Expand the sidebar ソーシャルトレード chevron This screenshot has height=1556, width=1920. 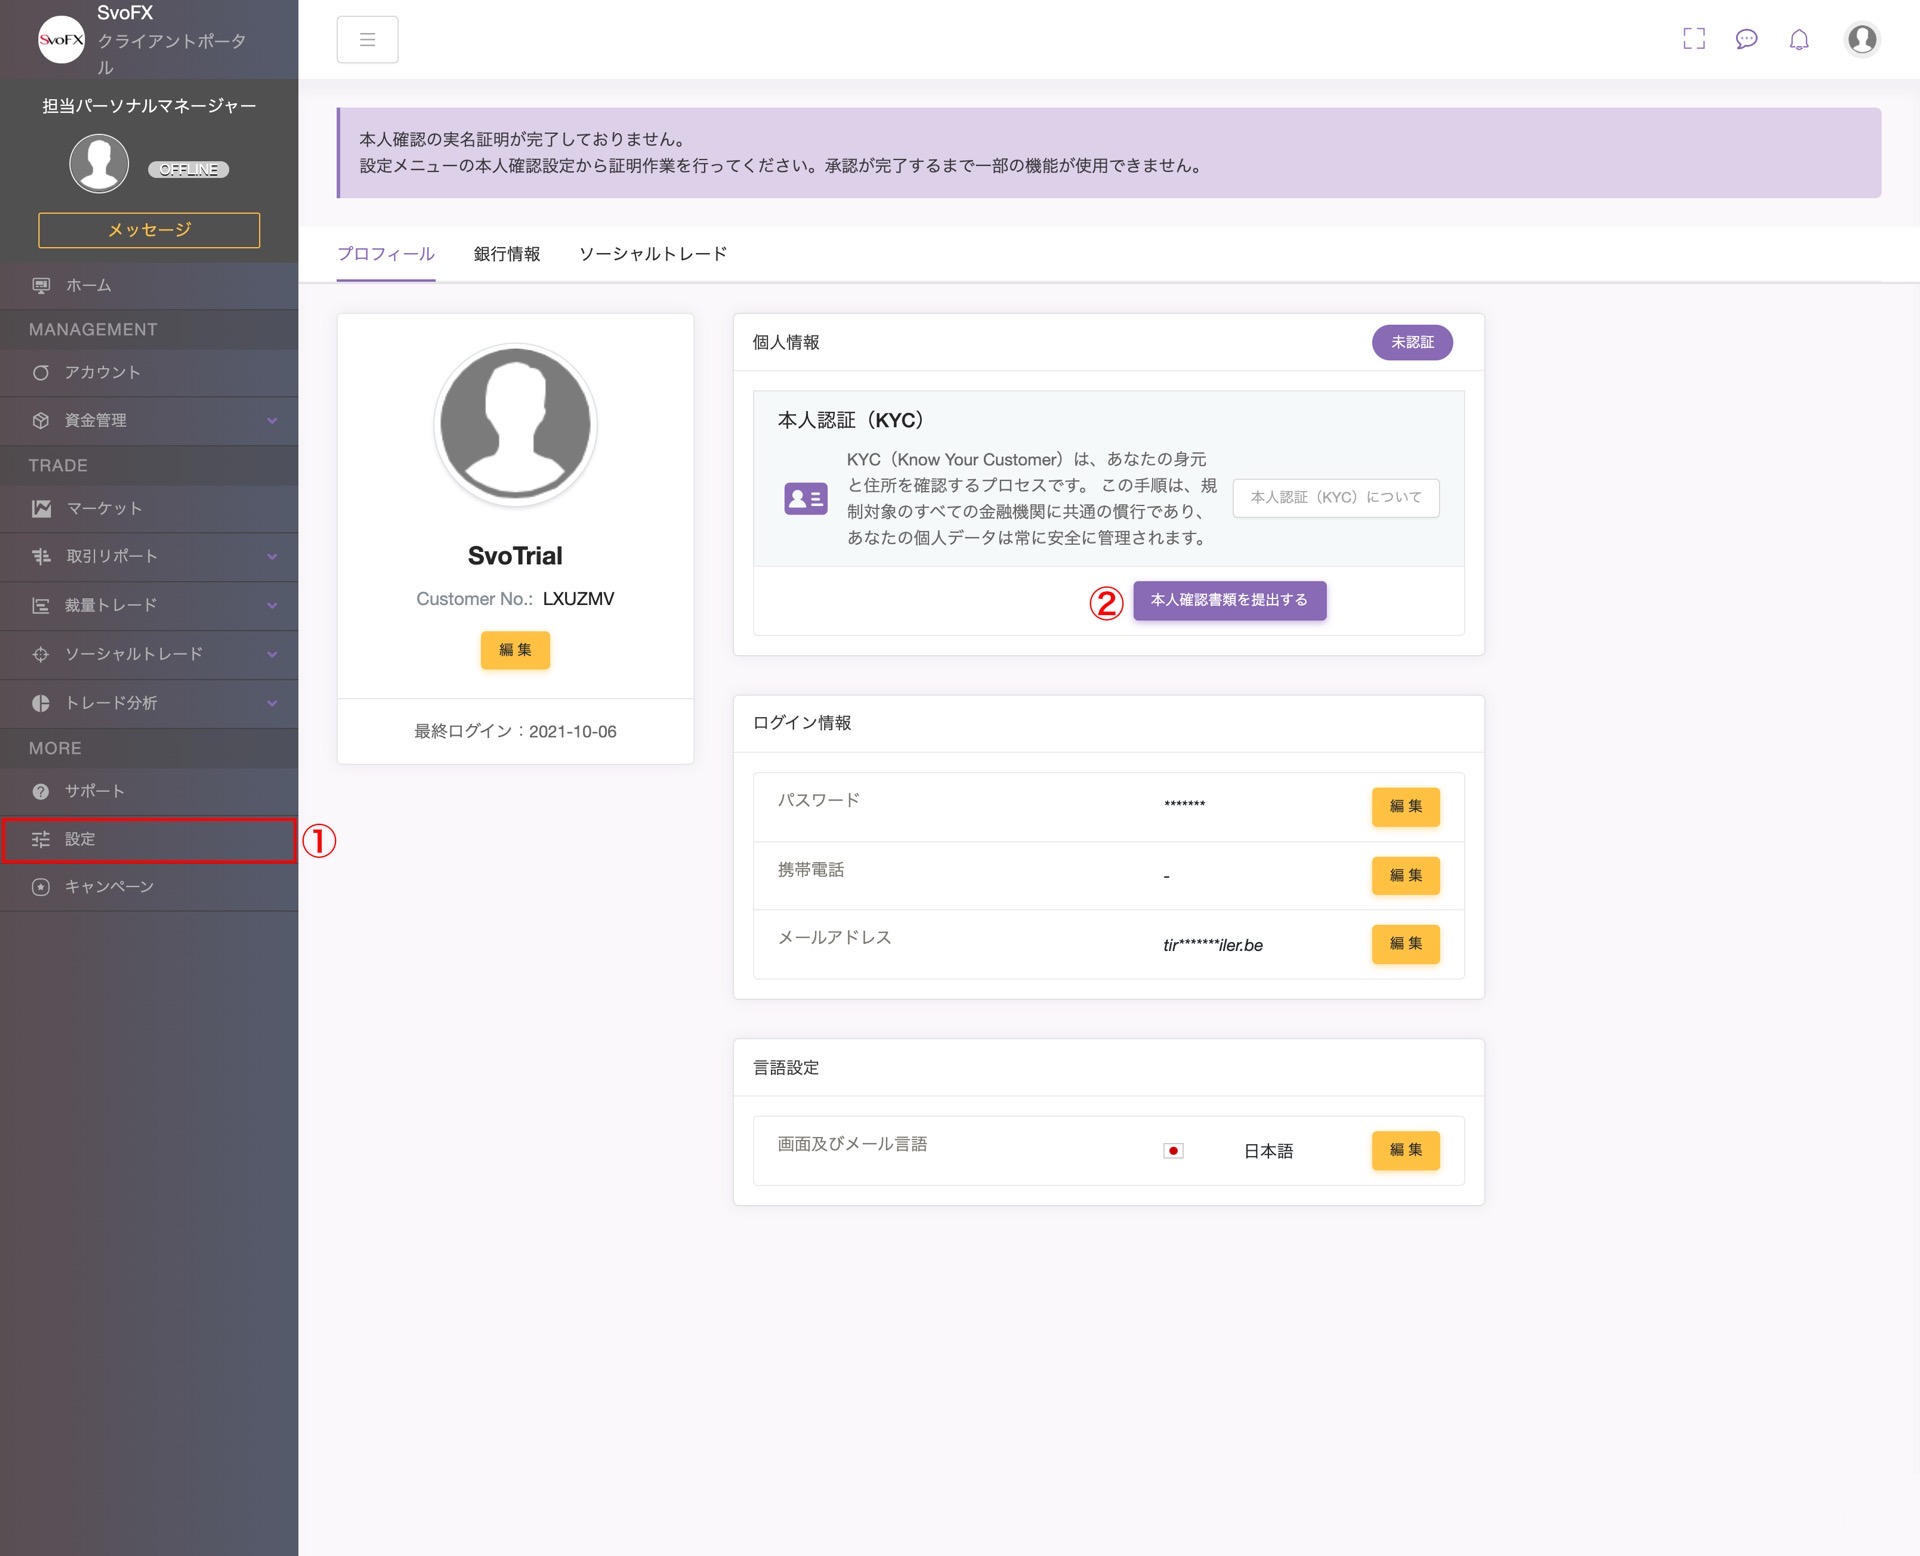(272, 655)
